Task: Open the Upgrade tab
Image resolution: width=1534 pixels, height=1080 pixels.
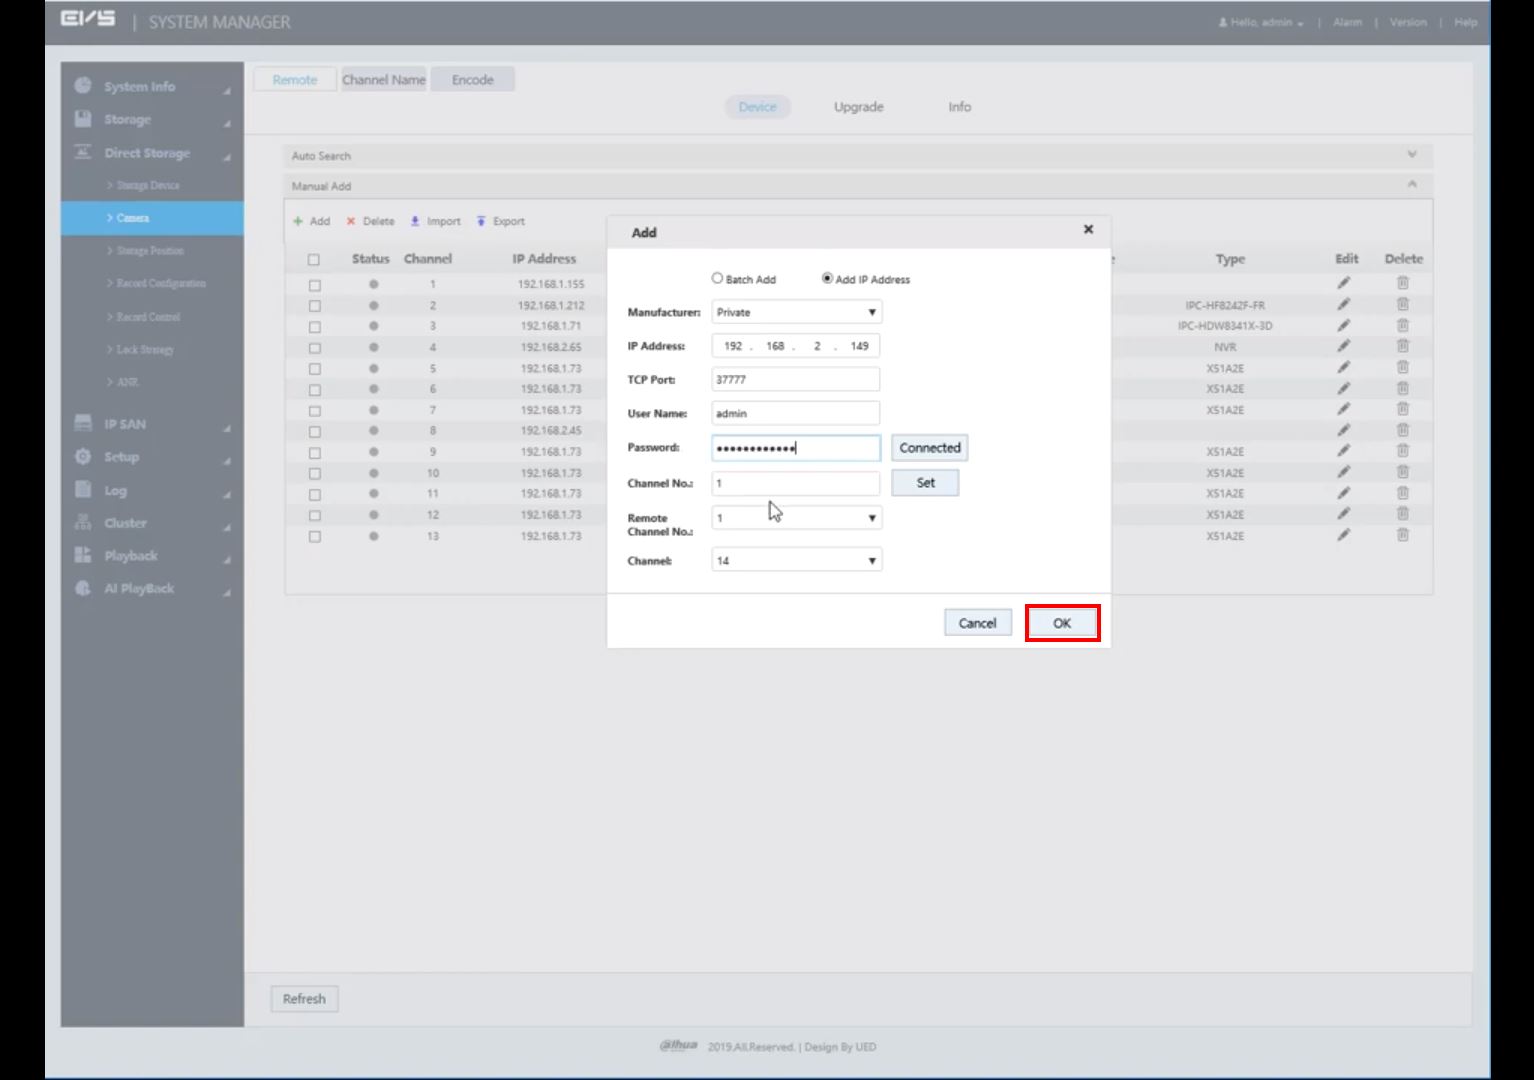Action: tap(858, 107)
